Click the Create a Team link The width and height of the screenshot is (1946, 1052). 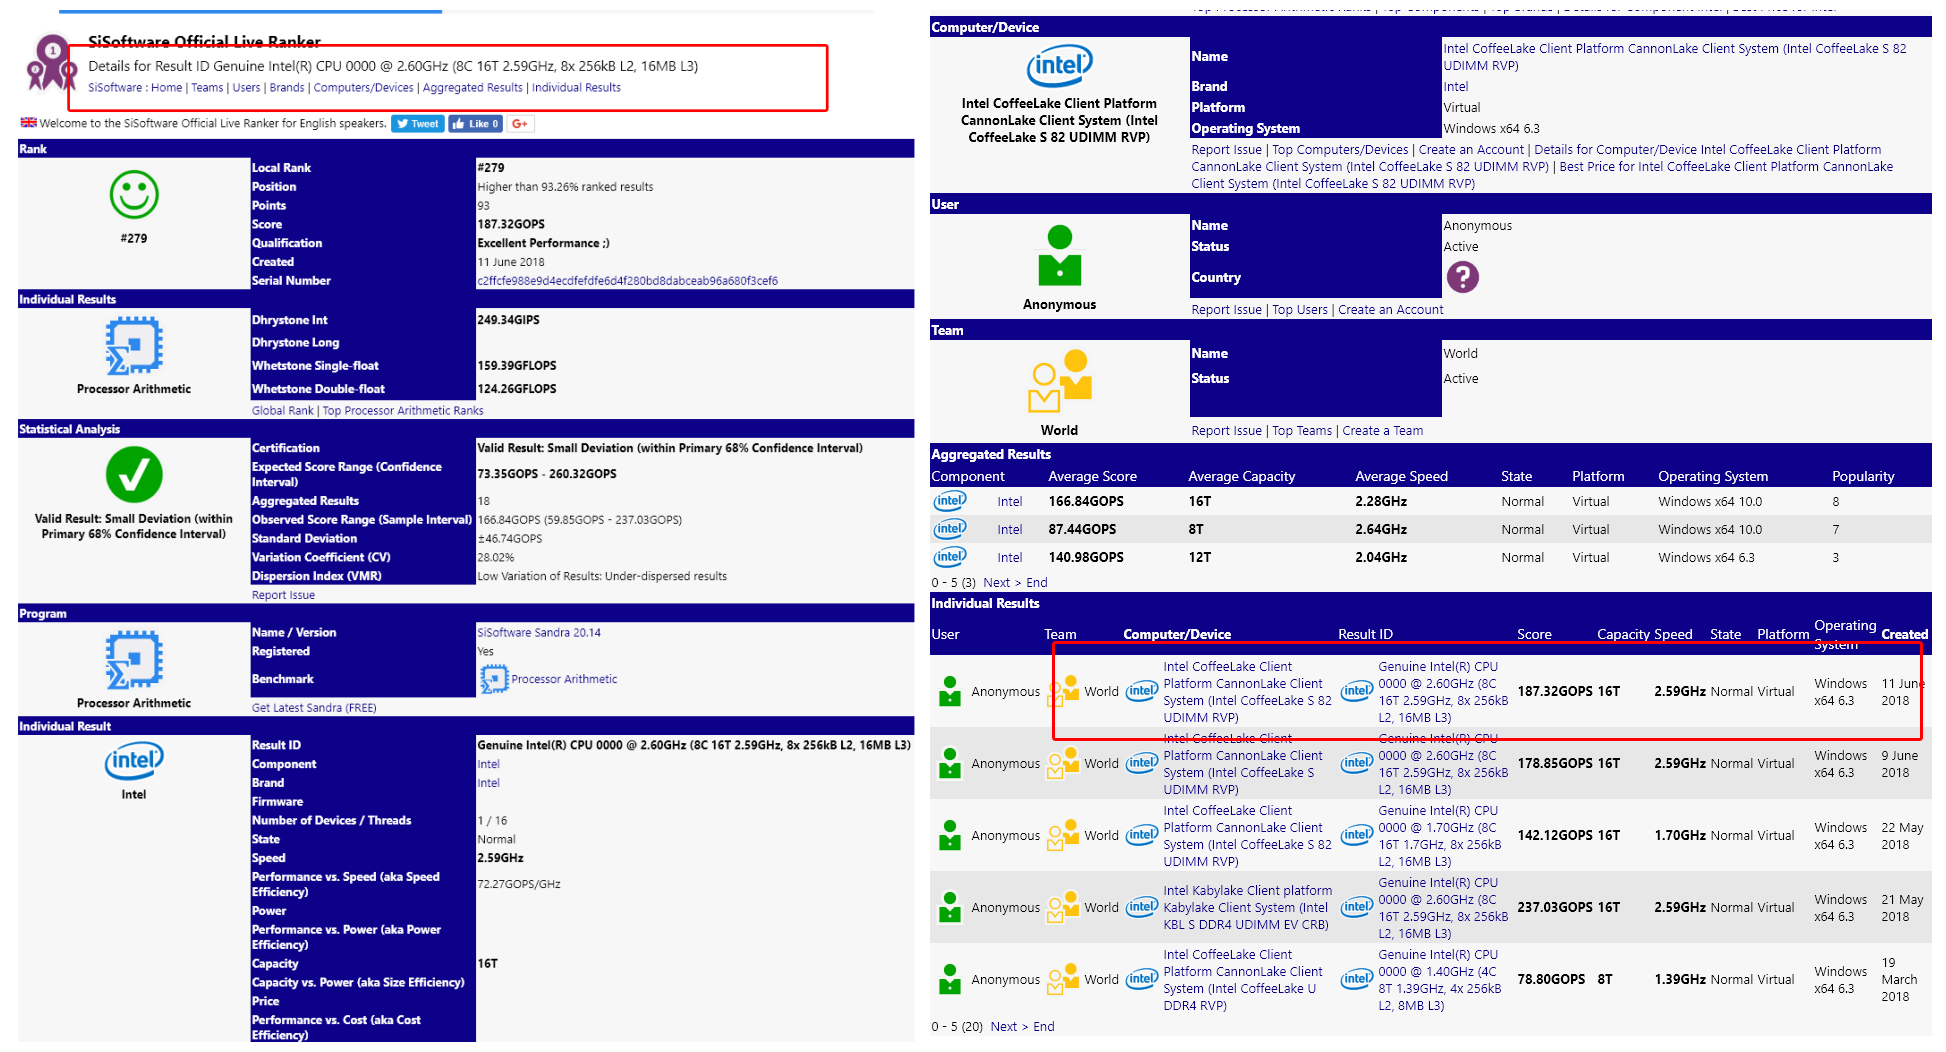click(1382, 431)
